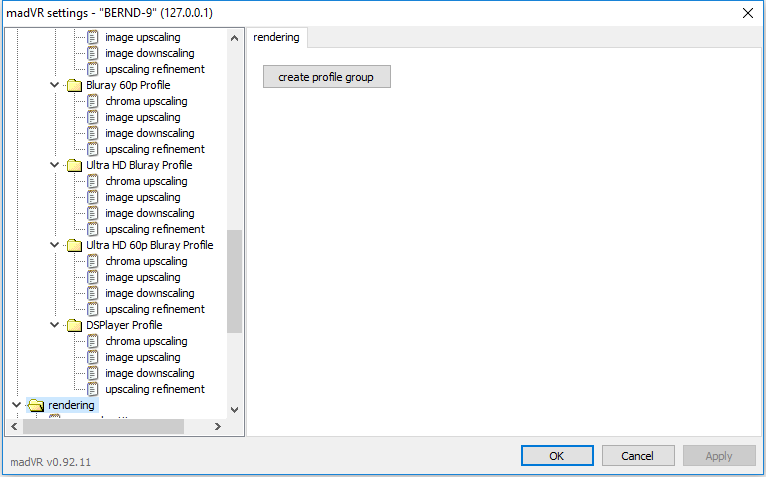Image resolution: width=766 pixels, height=477 pixels.
Task: Click the DSPlayer Profile folder icon
Action: pyautogui.click(x=74, y=325)
